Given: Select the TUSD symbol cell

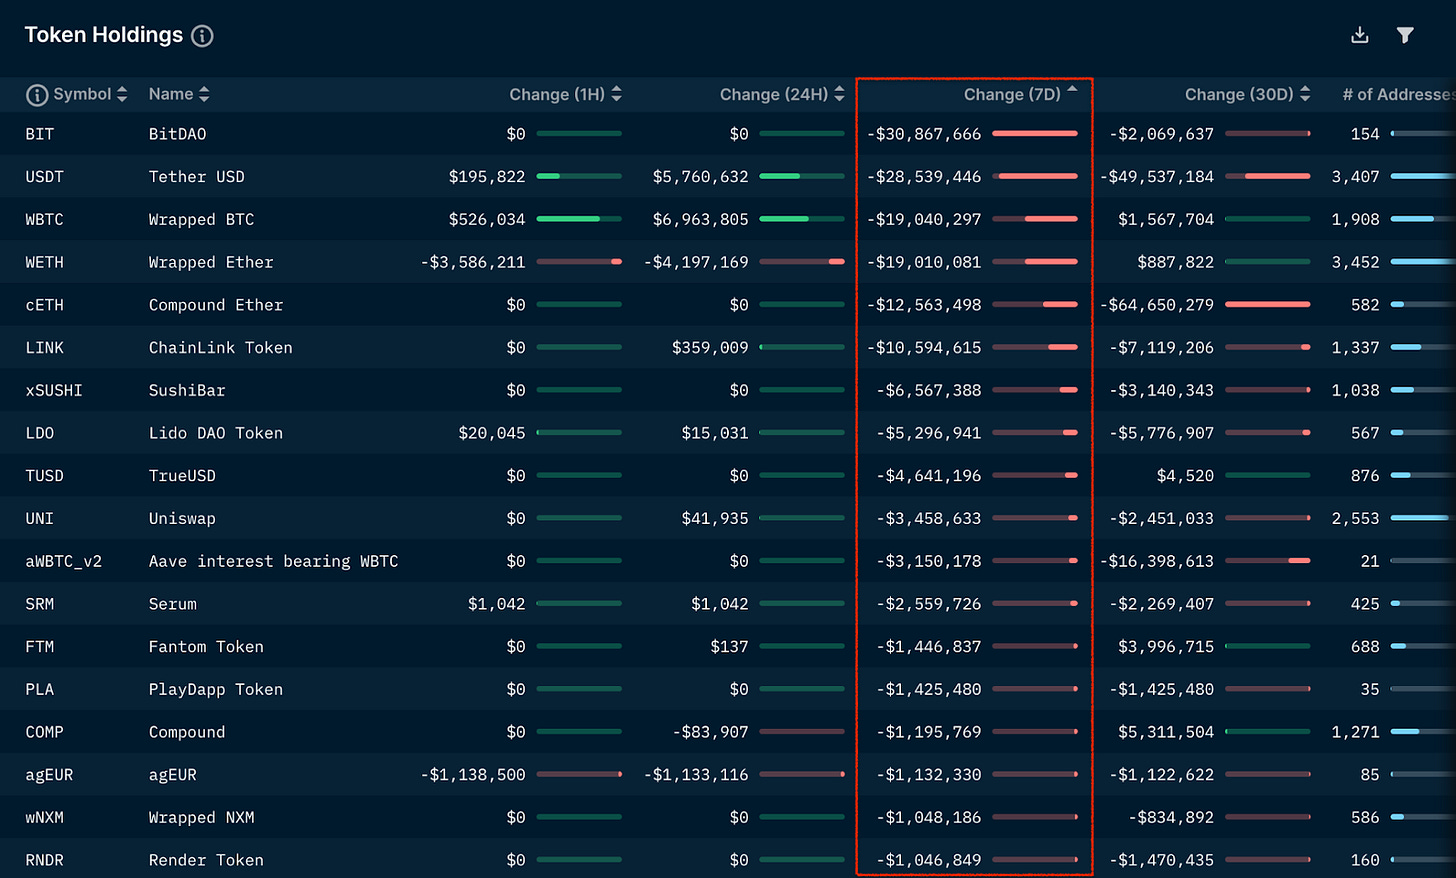Looking at the screenshot, I should (44, 476).
